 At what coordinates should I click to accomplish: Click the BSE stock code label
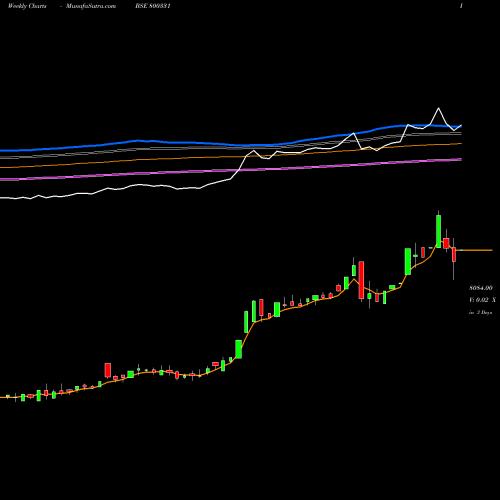(x=153, y=6)
